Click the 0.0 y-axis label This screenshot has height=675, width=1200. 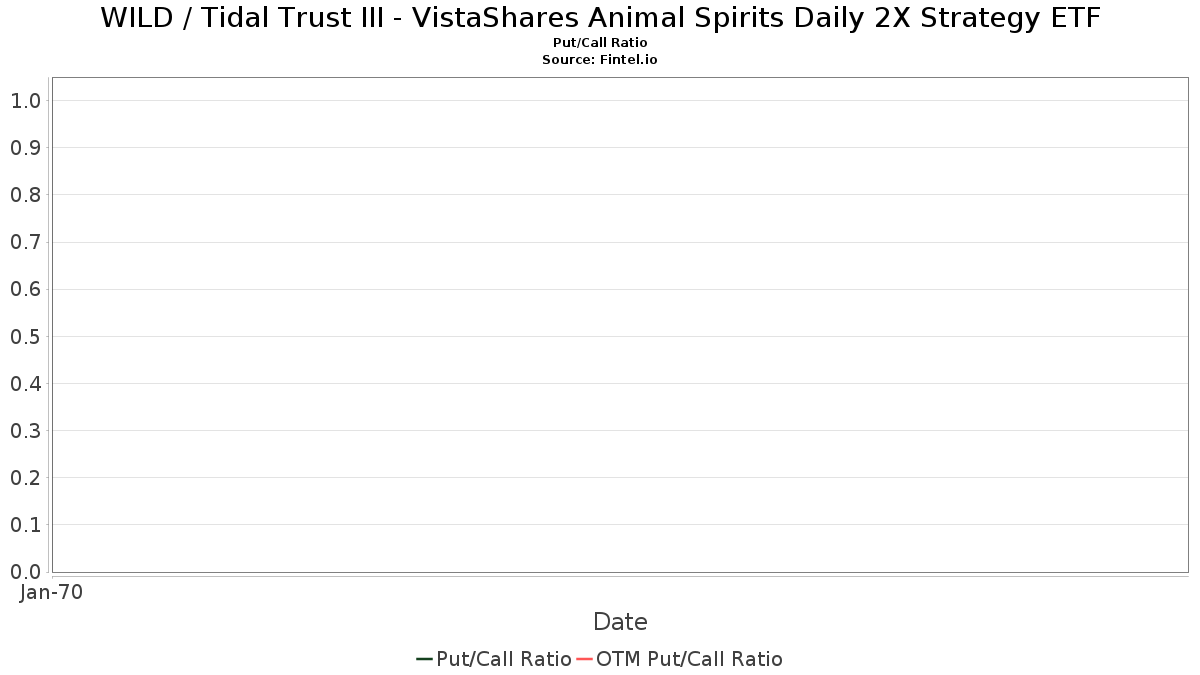point(25,571)
